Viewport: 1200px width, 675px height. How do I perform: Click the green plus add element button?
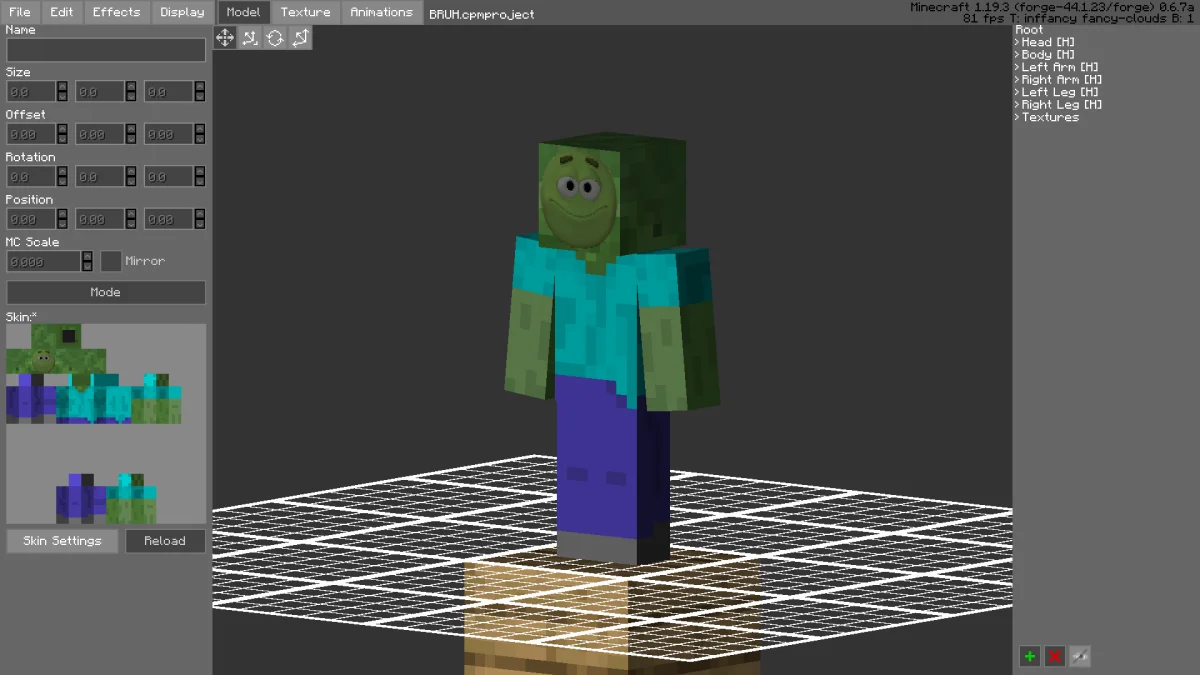tap(1029, 656)
